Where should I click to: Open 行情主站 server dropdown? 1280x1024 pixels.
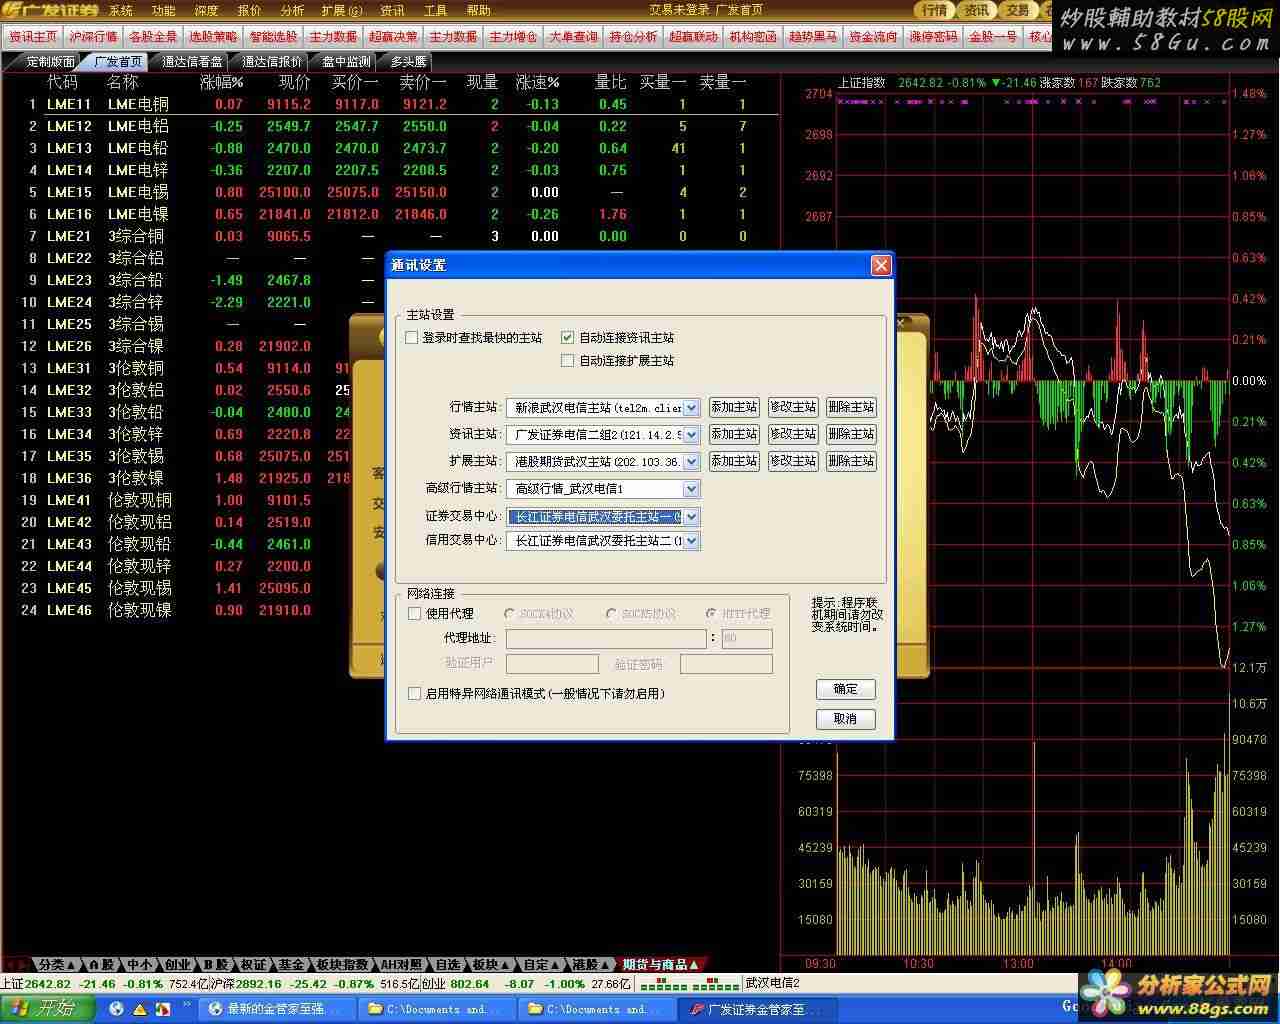click(691, 407)
